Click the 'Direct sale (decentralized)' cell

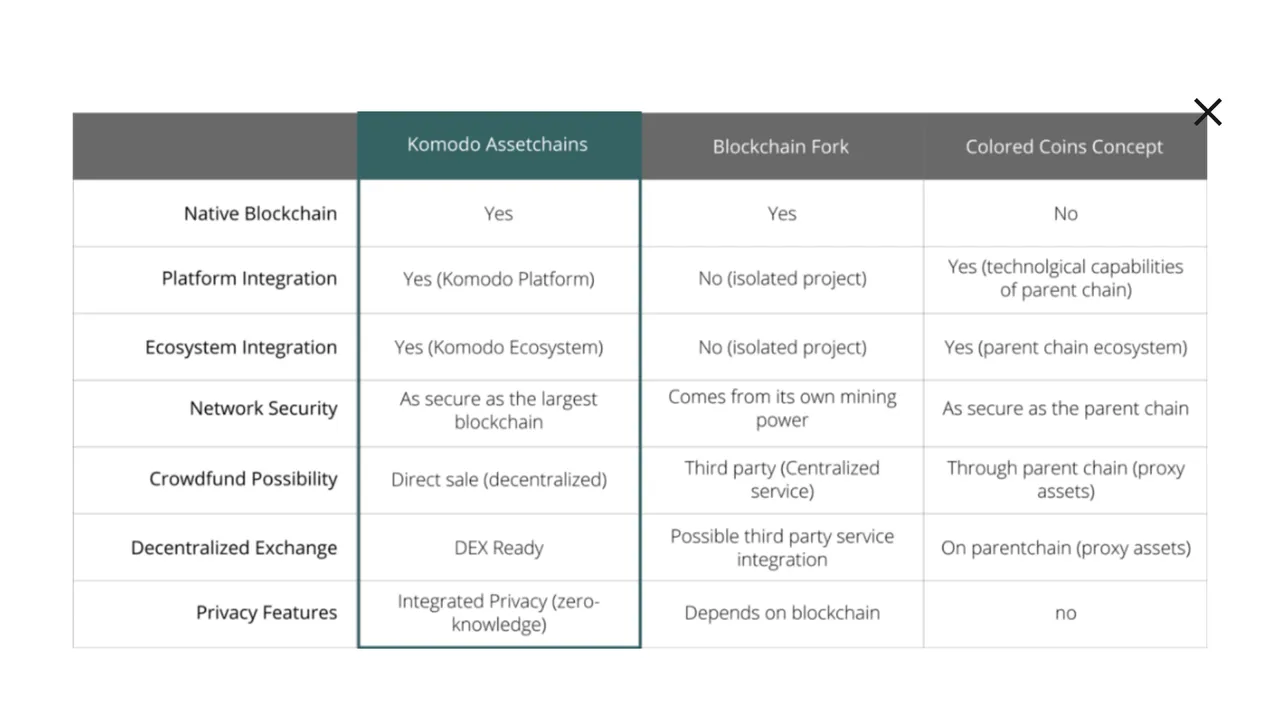(x=498, y=479)
